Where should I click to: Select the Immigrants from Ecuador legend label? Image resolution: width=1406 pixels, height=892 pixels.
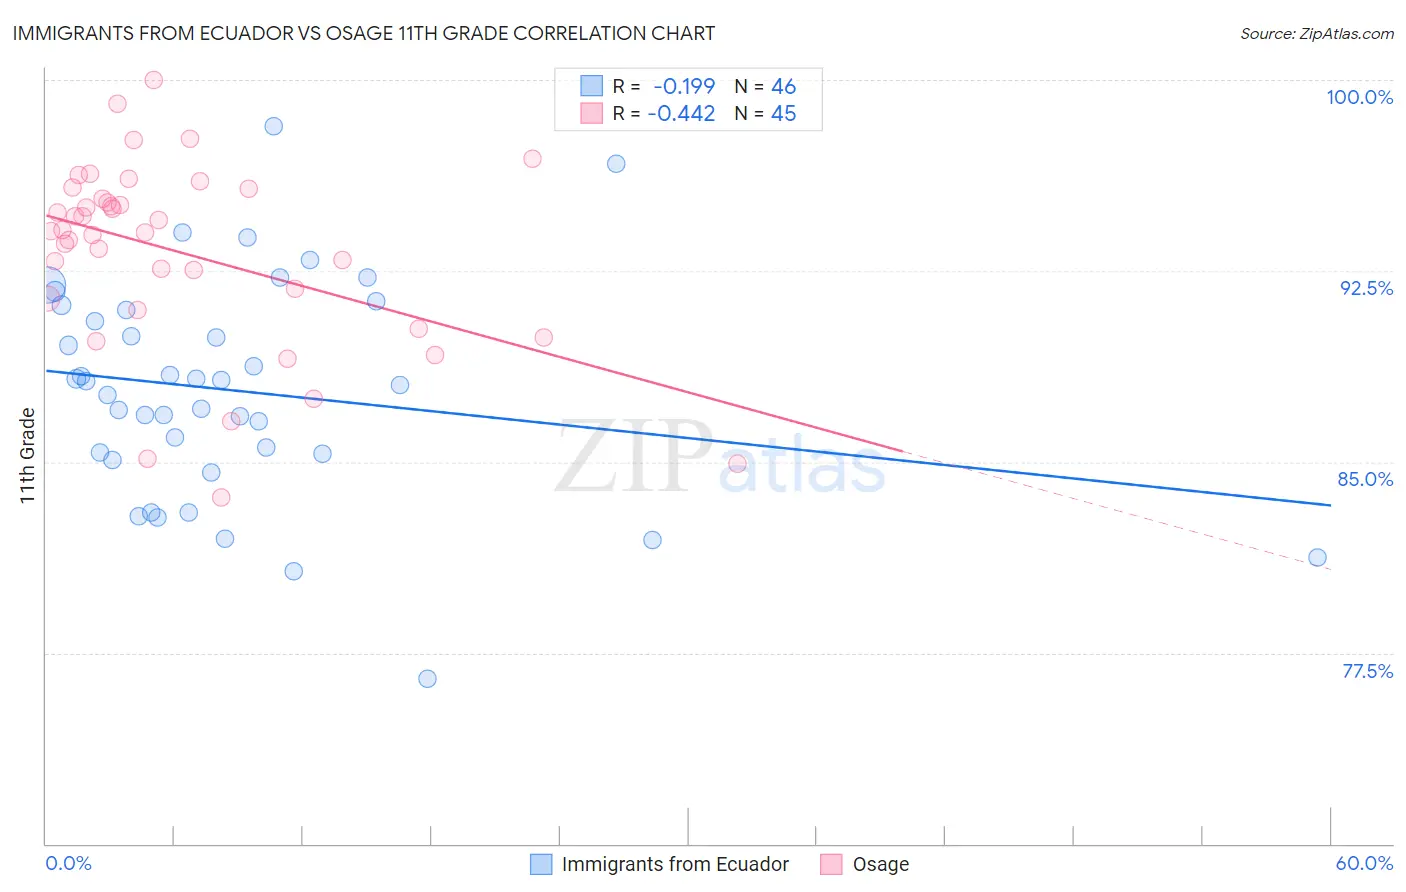(675, 864)
